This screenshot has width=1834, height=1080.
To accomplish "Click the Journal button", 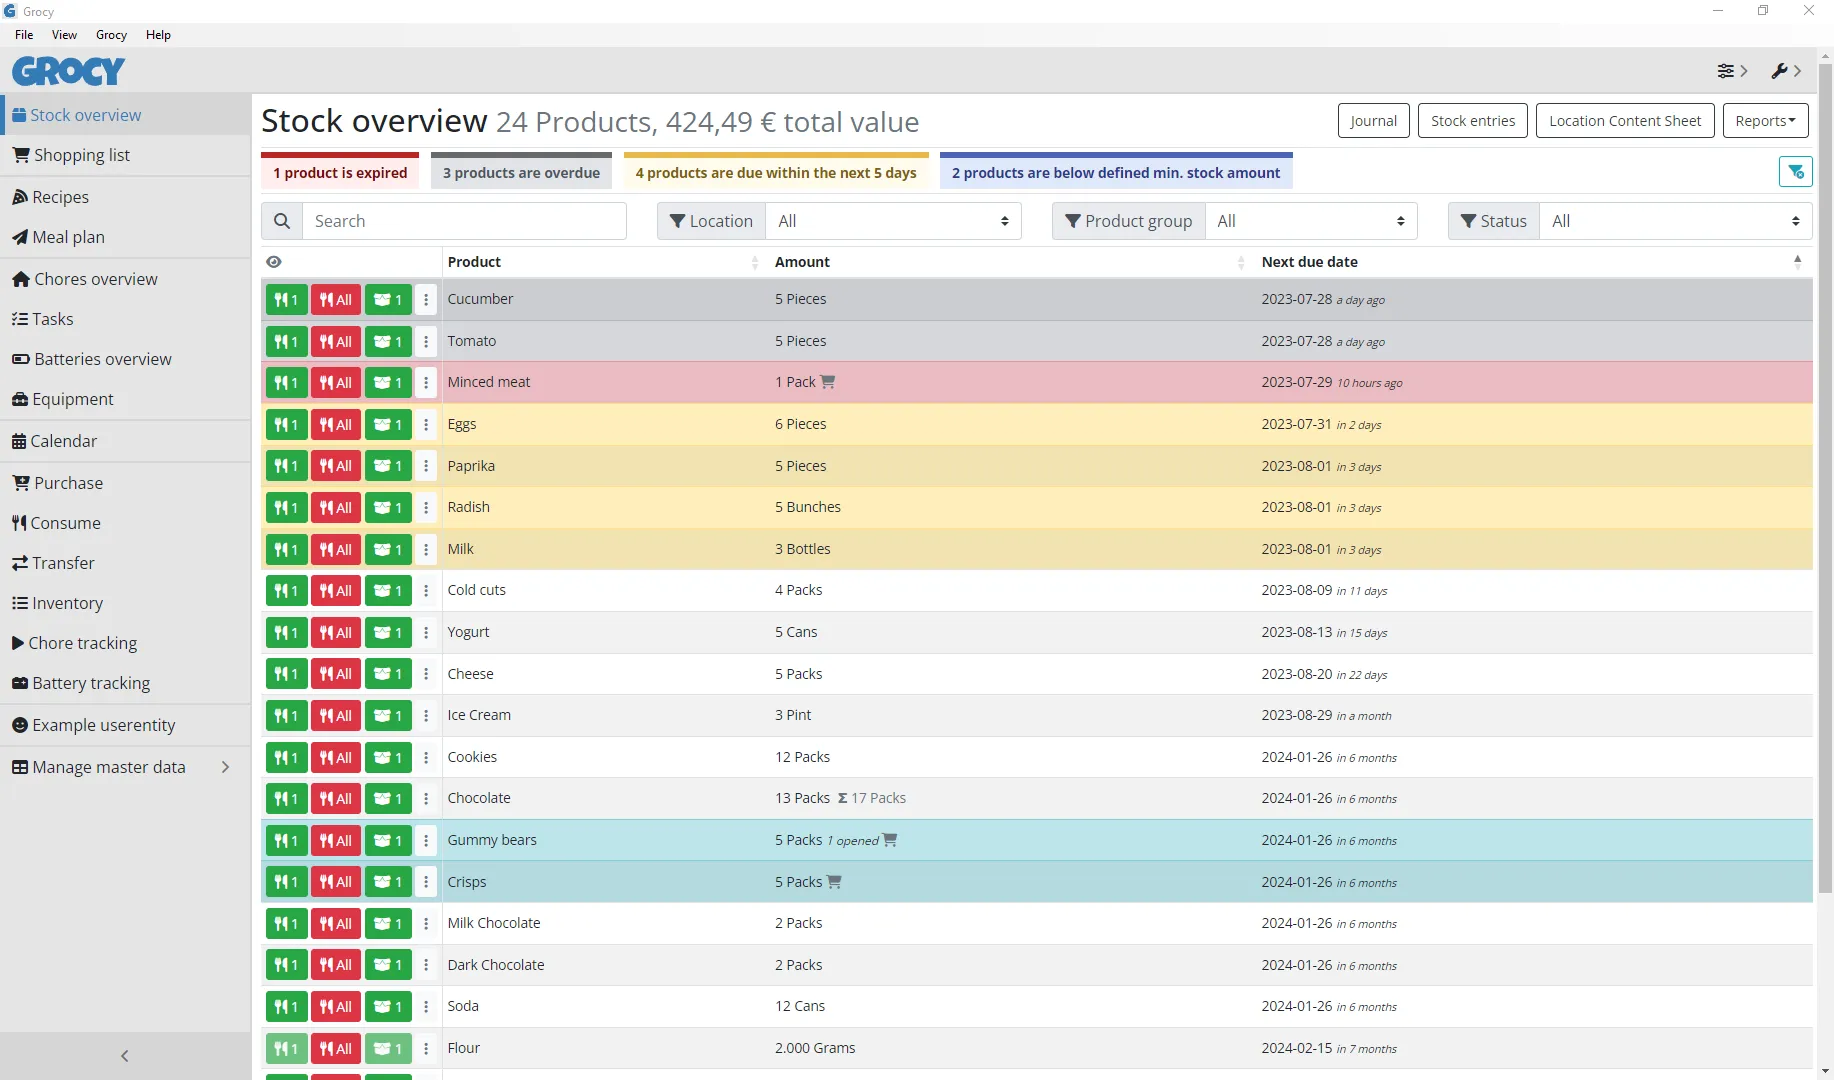I will (x=1373, y=121).
